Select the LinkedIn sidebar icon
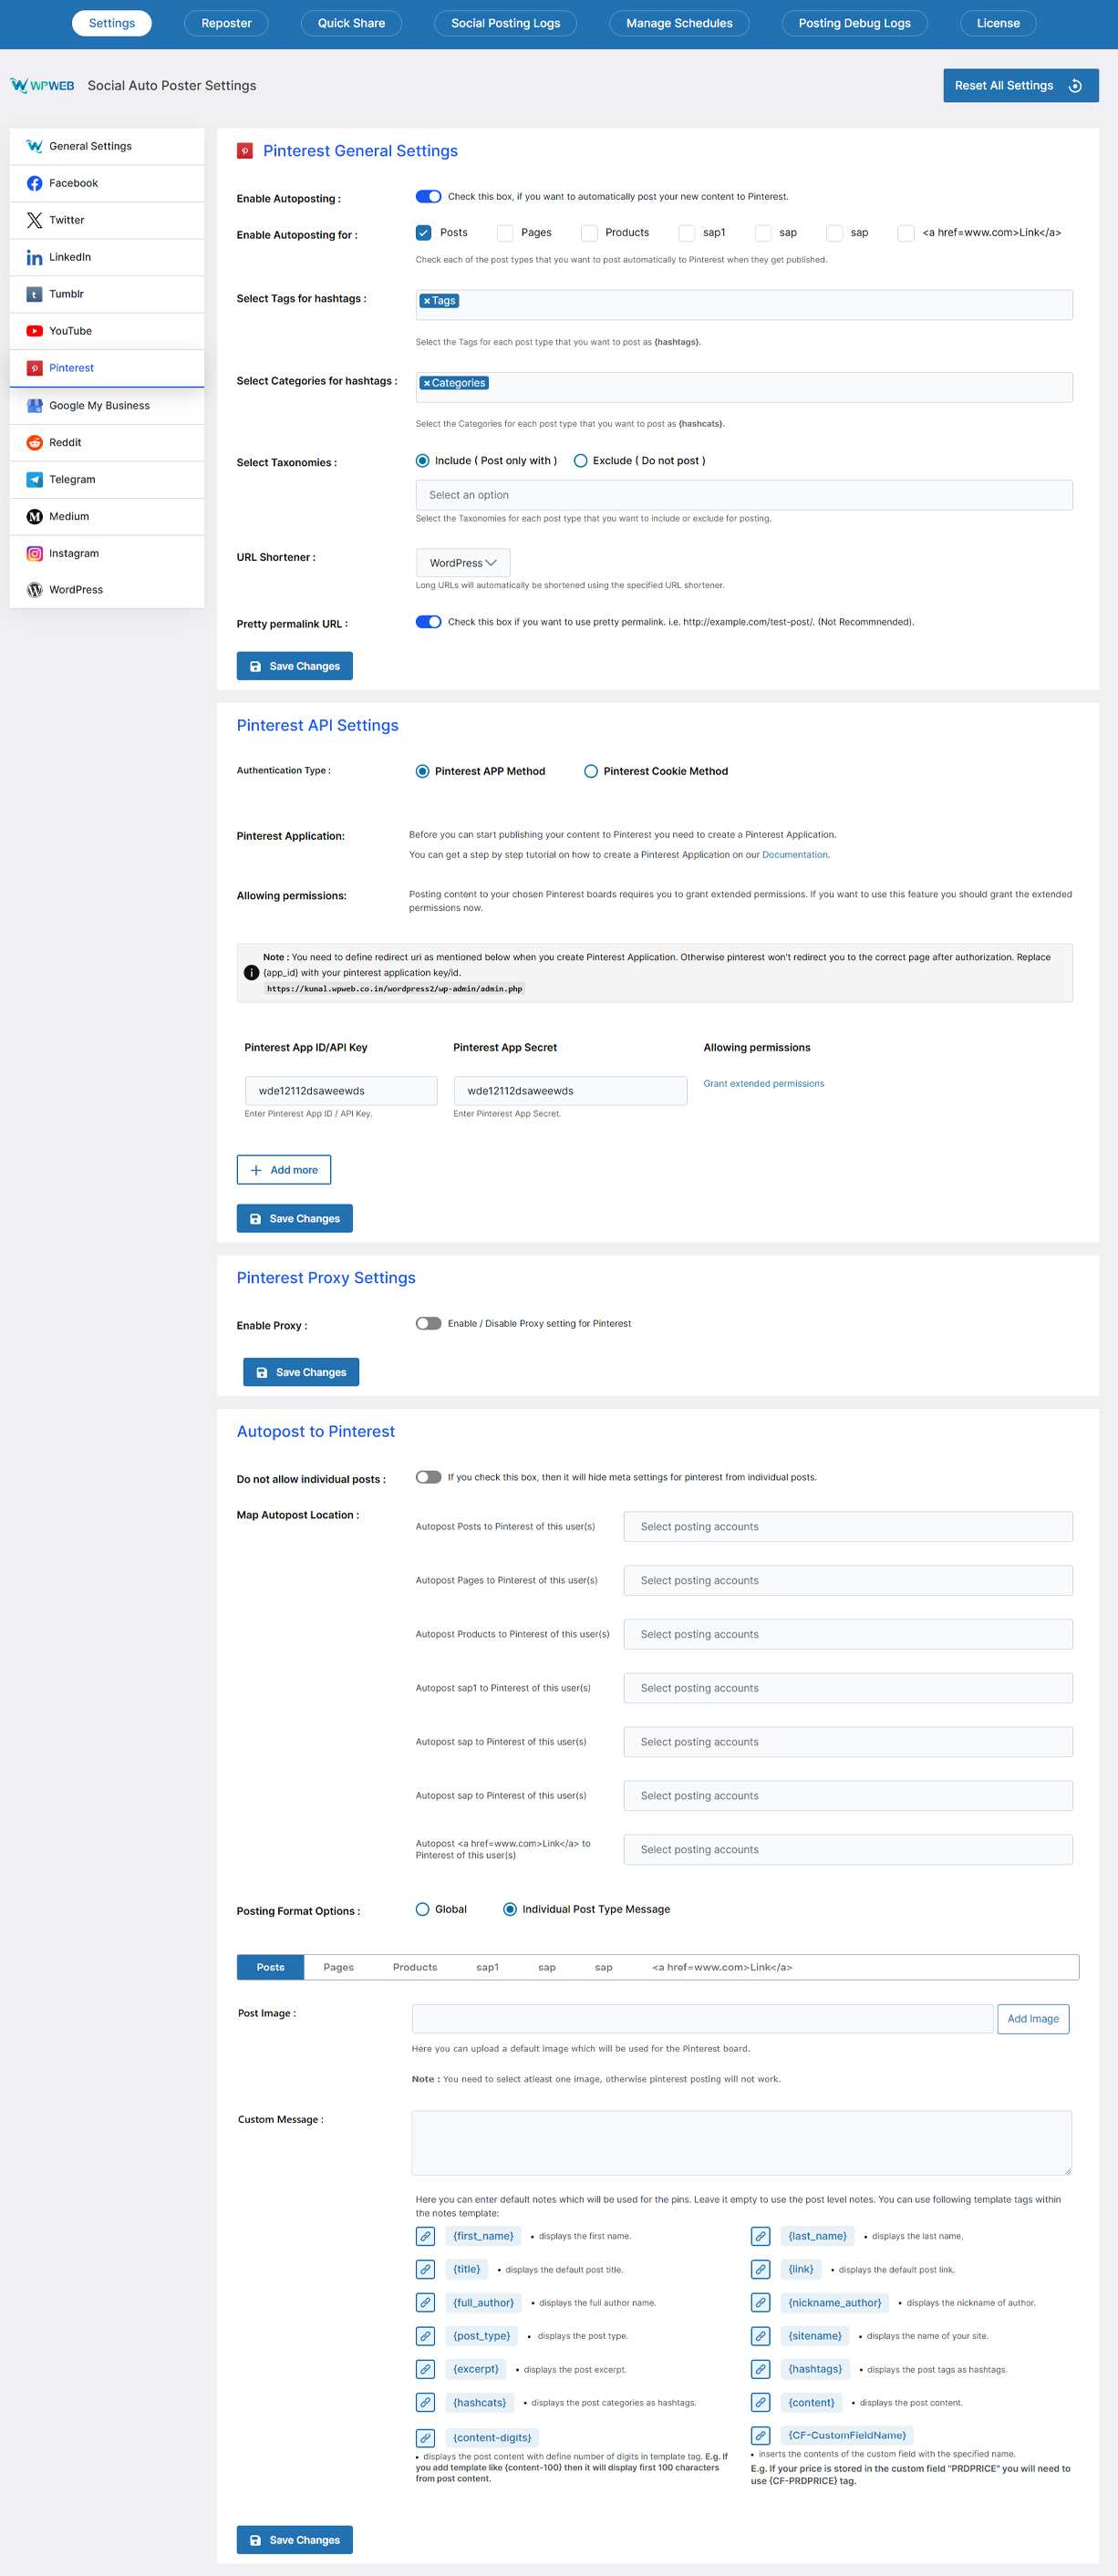The height and width of the screenshot is (2576, 1118). [x=34, y=257]
